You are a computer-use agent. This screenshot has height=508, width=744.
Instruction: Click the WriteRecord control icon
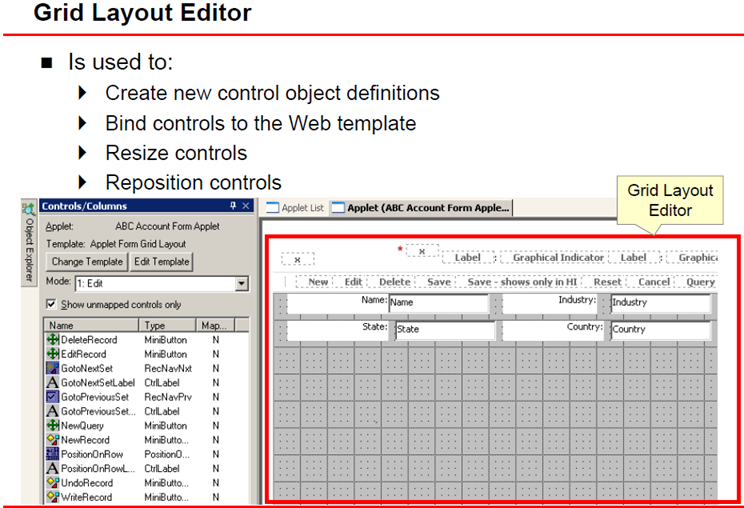tap(53, 497)
